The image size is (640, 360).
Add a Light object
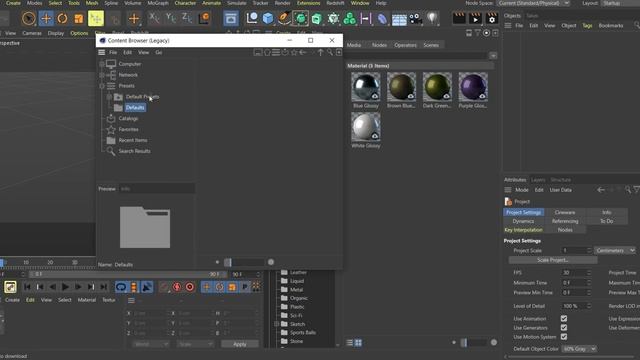pyautogui.click(x=432, y=18)
